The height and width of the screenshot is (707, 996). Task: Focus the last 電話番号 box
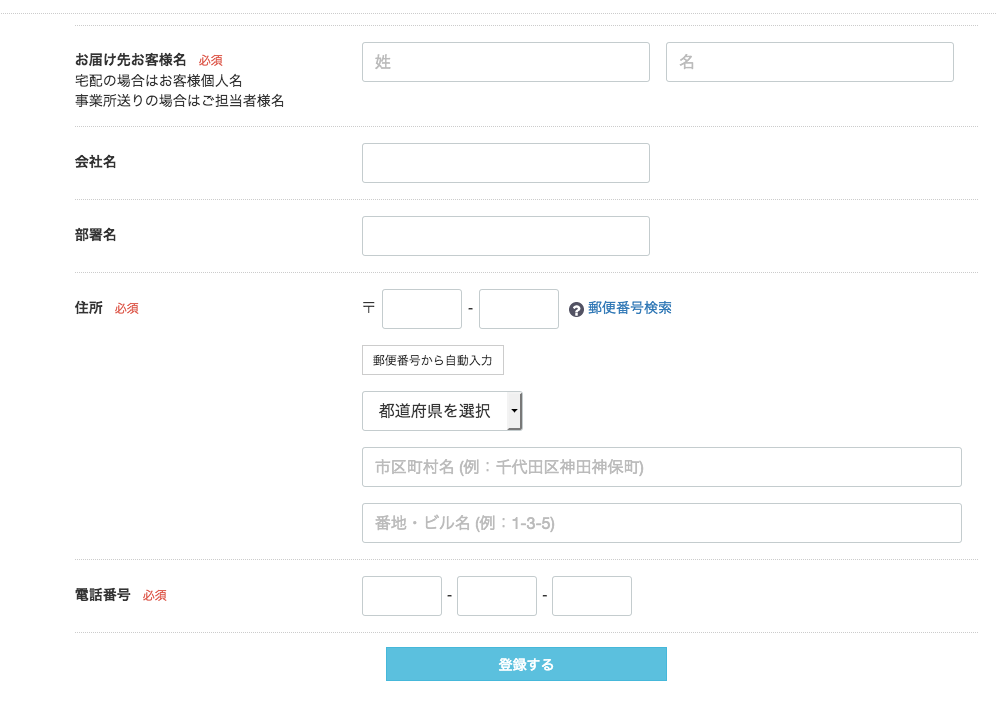pyautogui.click(x=591, y=596)
